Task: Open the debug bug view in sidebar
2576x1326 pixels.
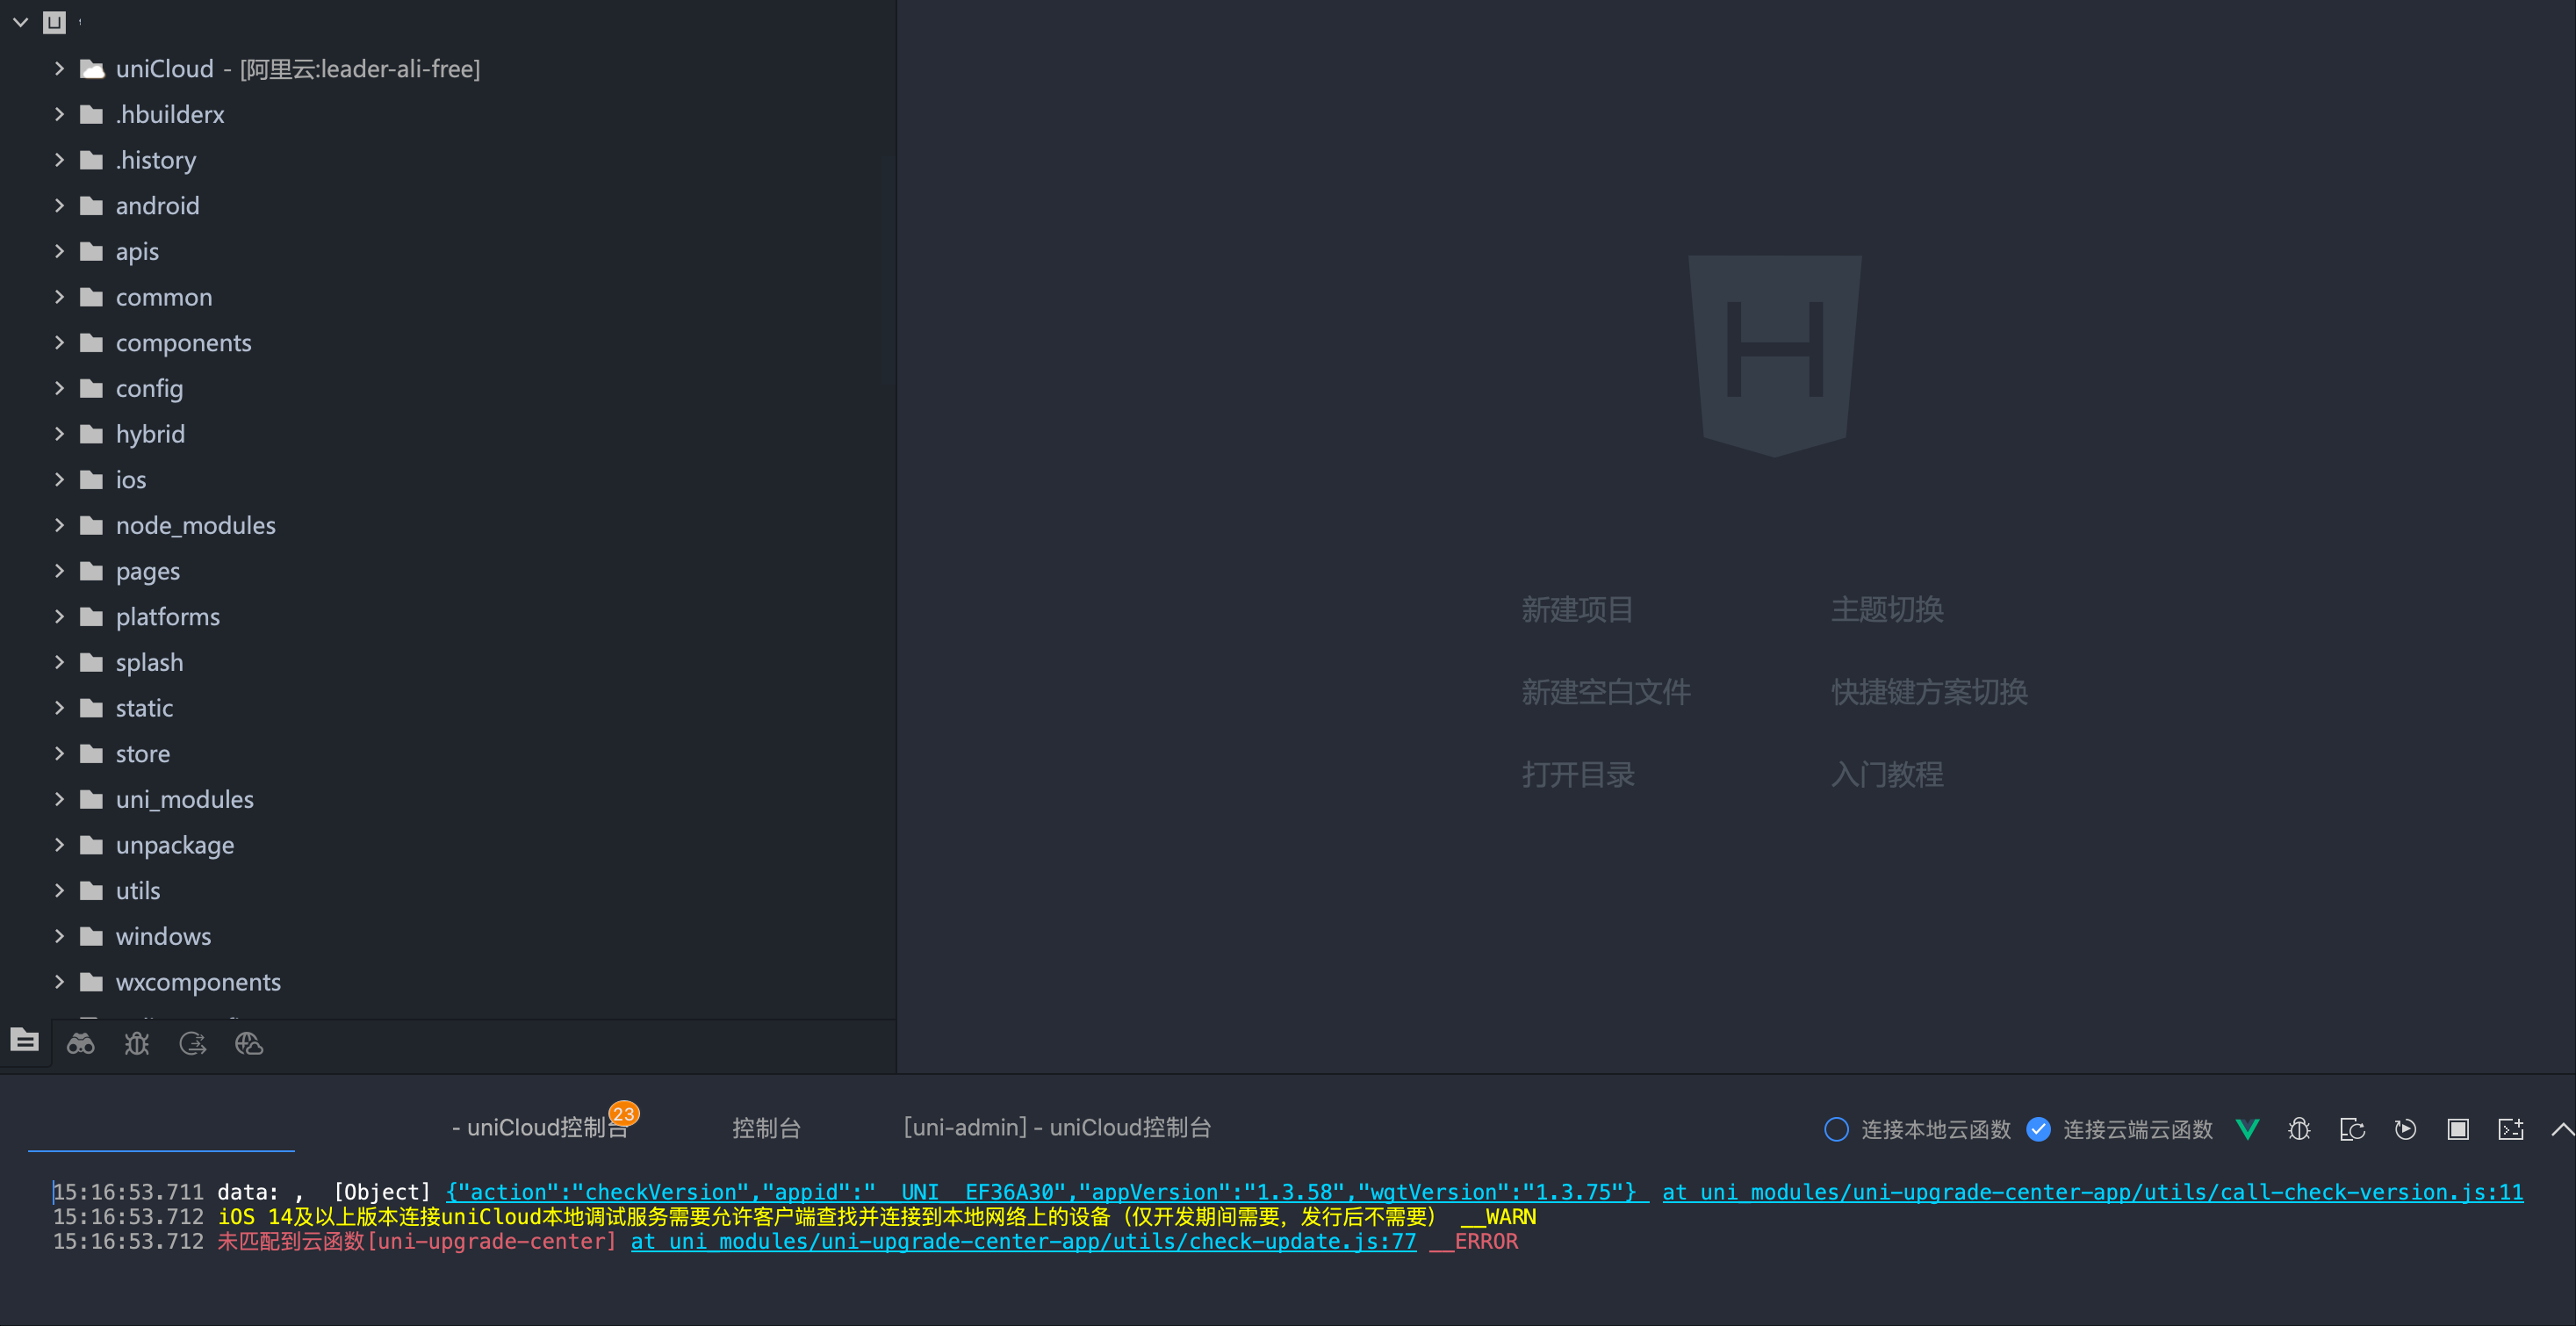Action: pyautogui.click(x=137, y=1044)
